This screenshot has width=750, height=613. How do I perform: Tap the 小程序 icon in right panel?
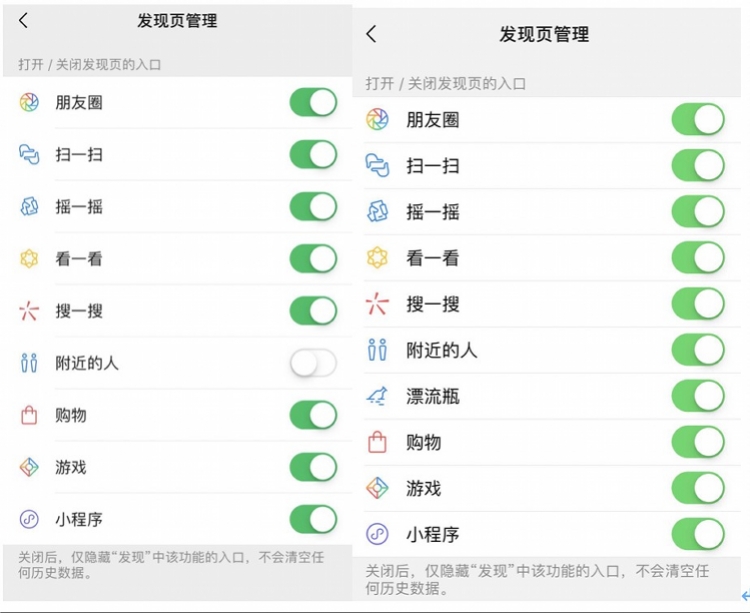377,534
